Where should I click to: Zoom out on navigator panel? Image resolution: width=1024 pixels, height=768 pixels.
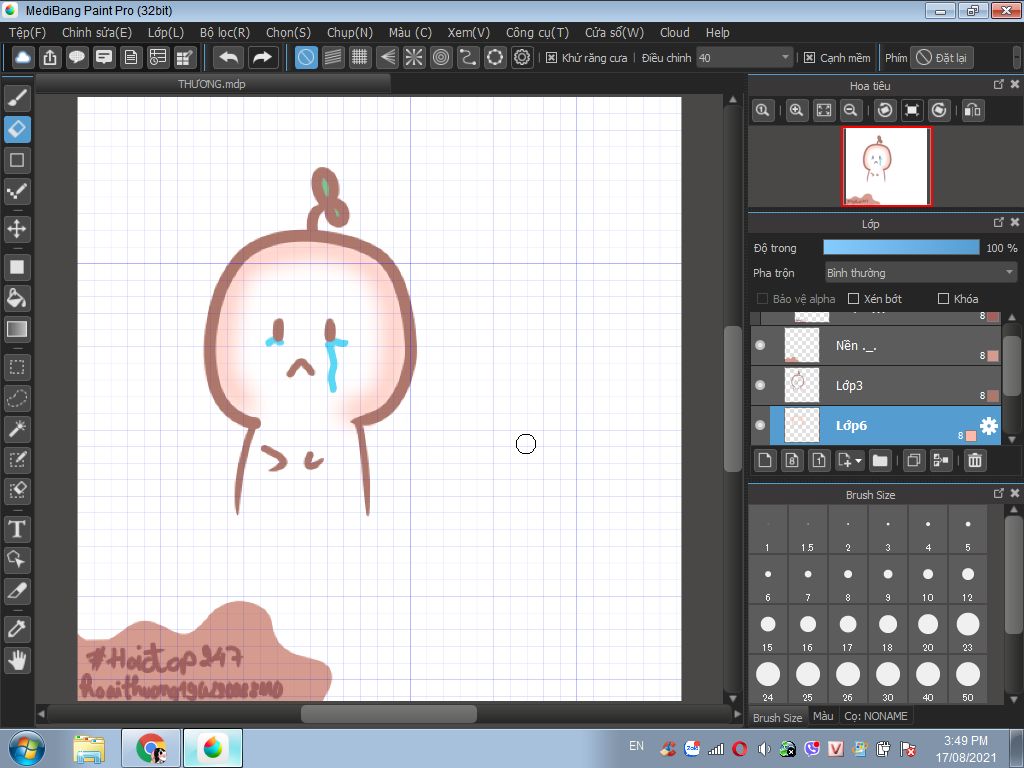850,110
